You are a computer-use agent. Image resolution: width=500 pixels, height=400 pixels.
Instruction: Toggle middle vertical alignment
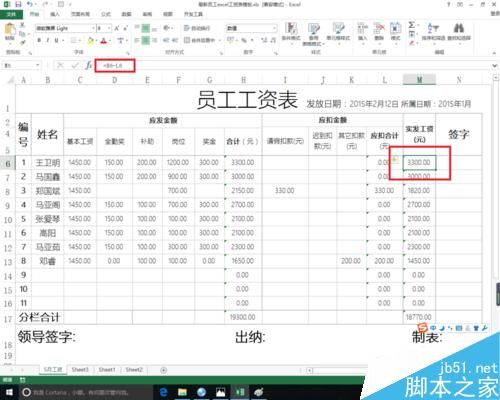click(146, 28)
